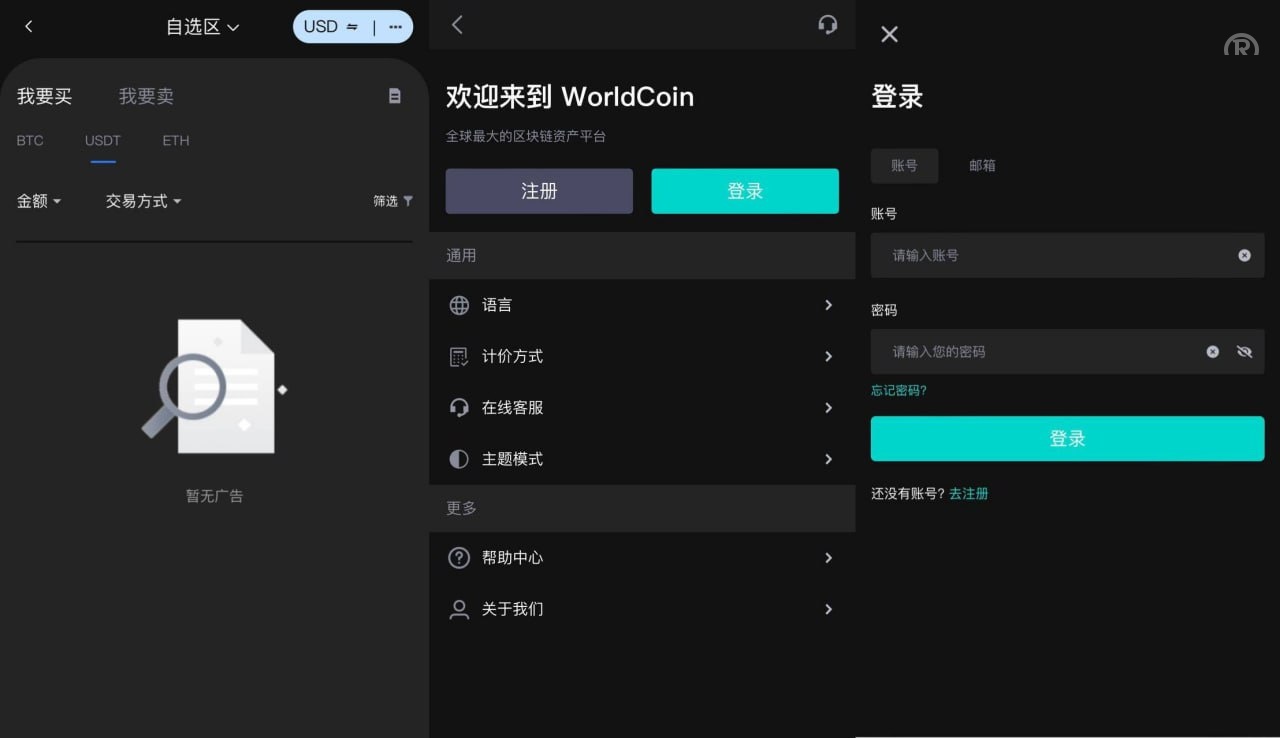1280x738 pixels.
Task: Clear the 账号 account input with the x icon
Action: point(1244,255)
